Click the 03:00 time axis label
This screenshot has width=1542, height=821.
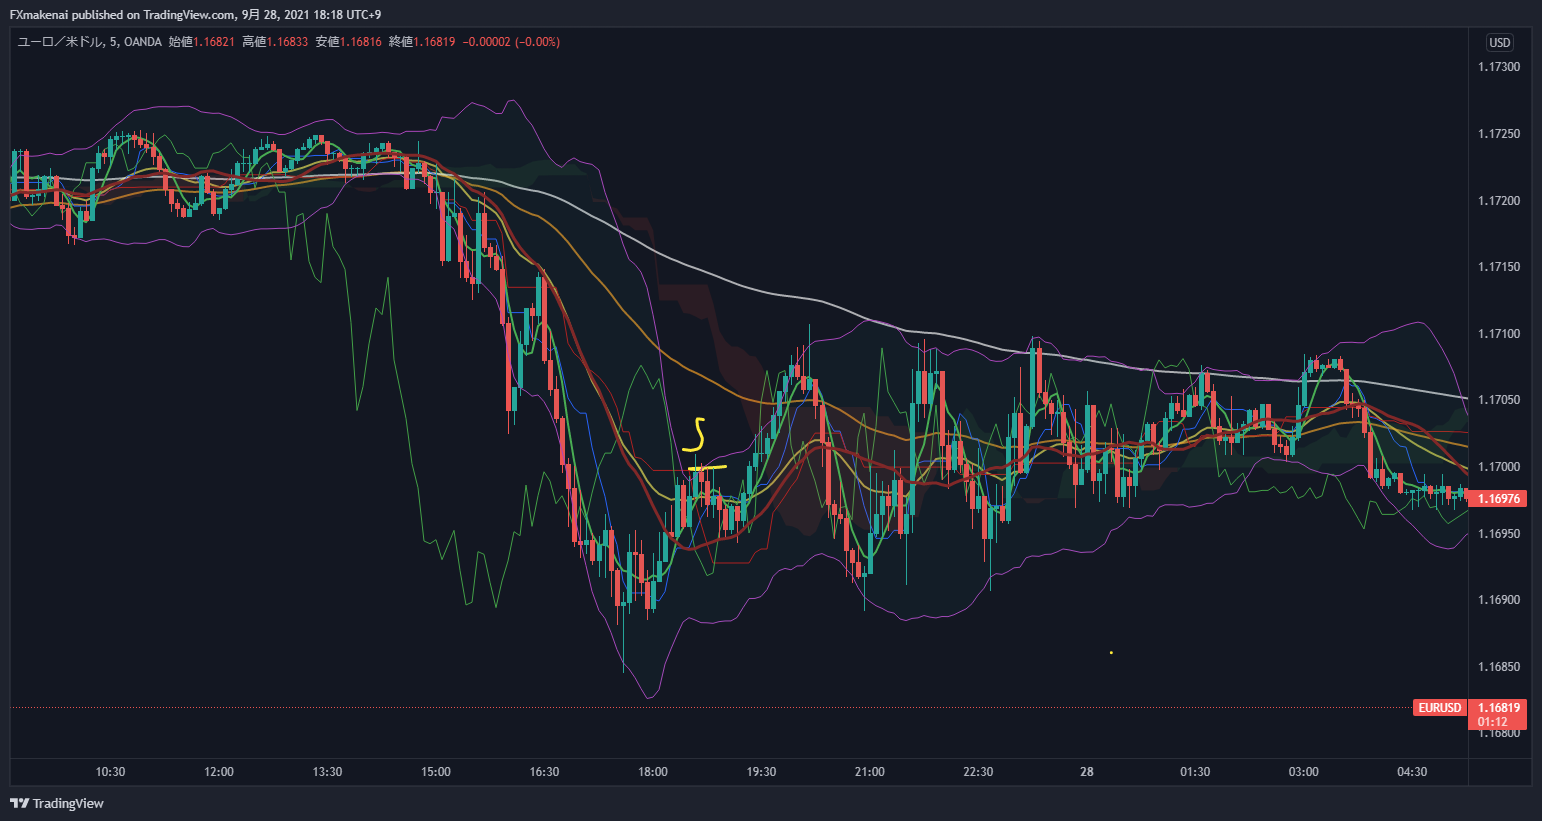click(1304, 772)
